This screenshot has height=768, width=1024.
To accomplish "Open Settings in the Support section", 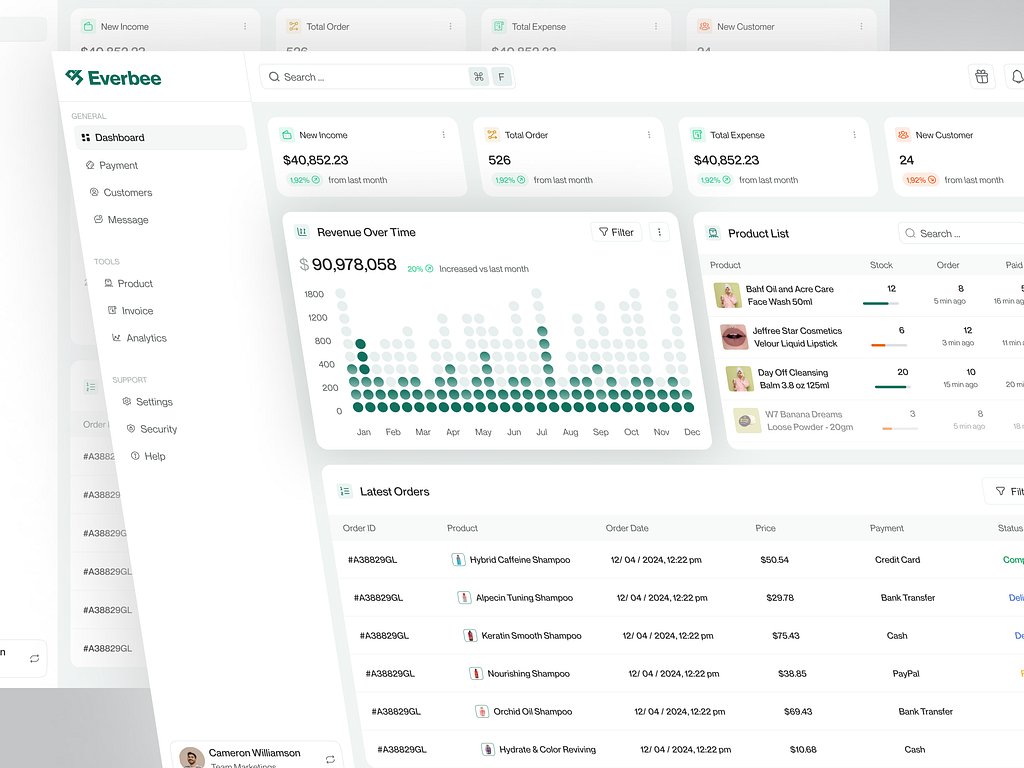I will tap(148, 402).
